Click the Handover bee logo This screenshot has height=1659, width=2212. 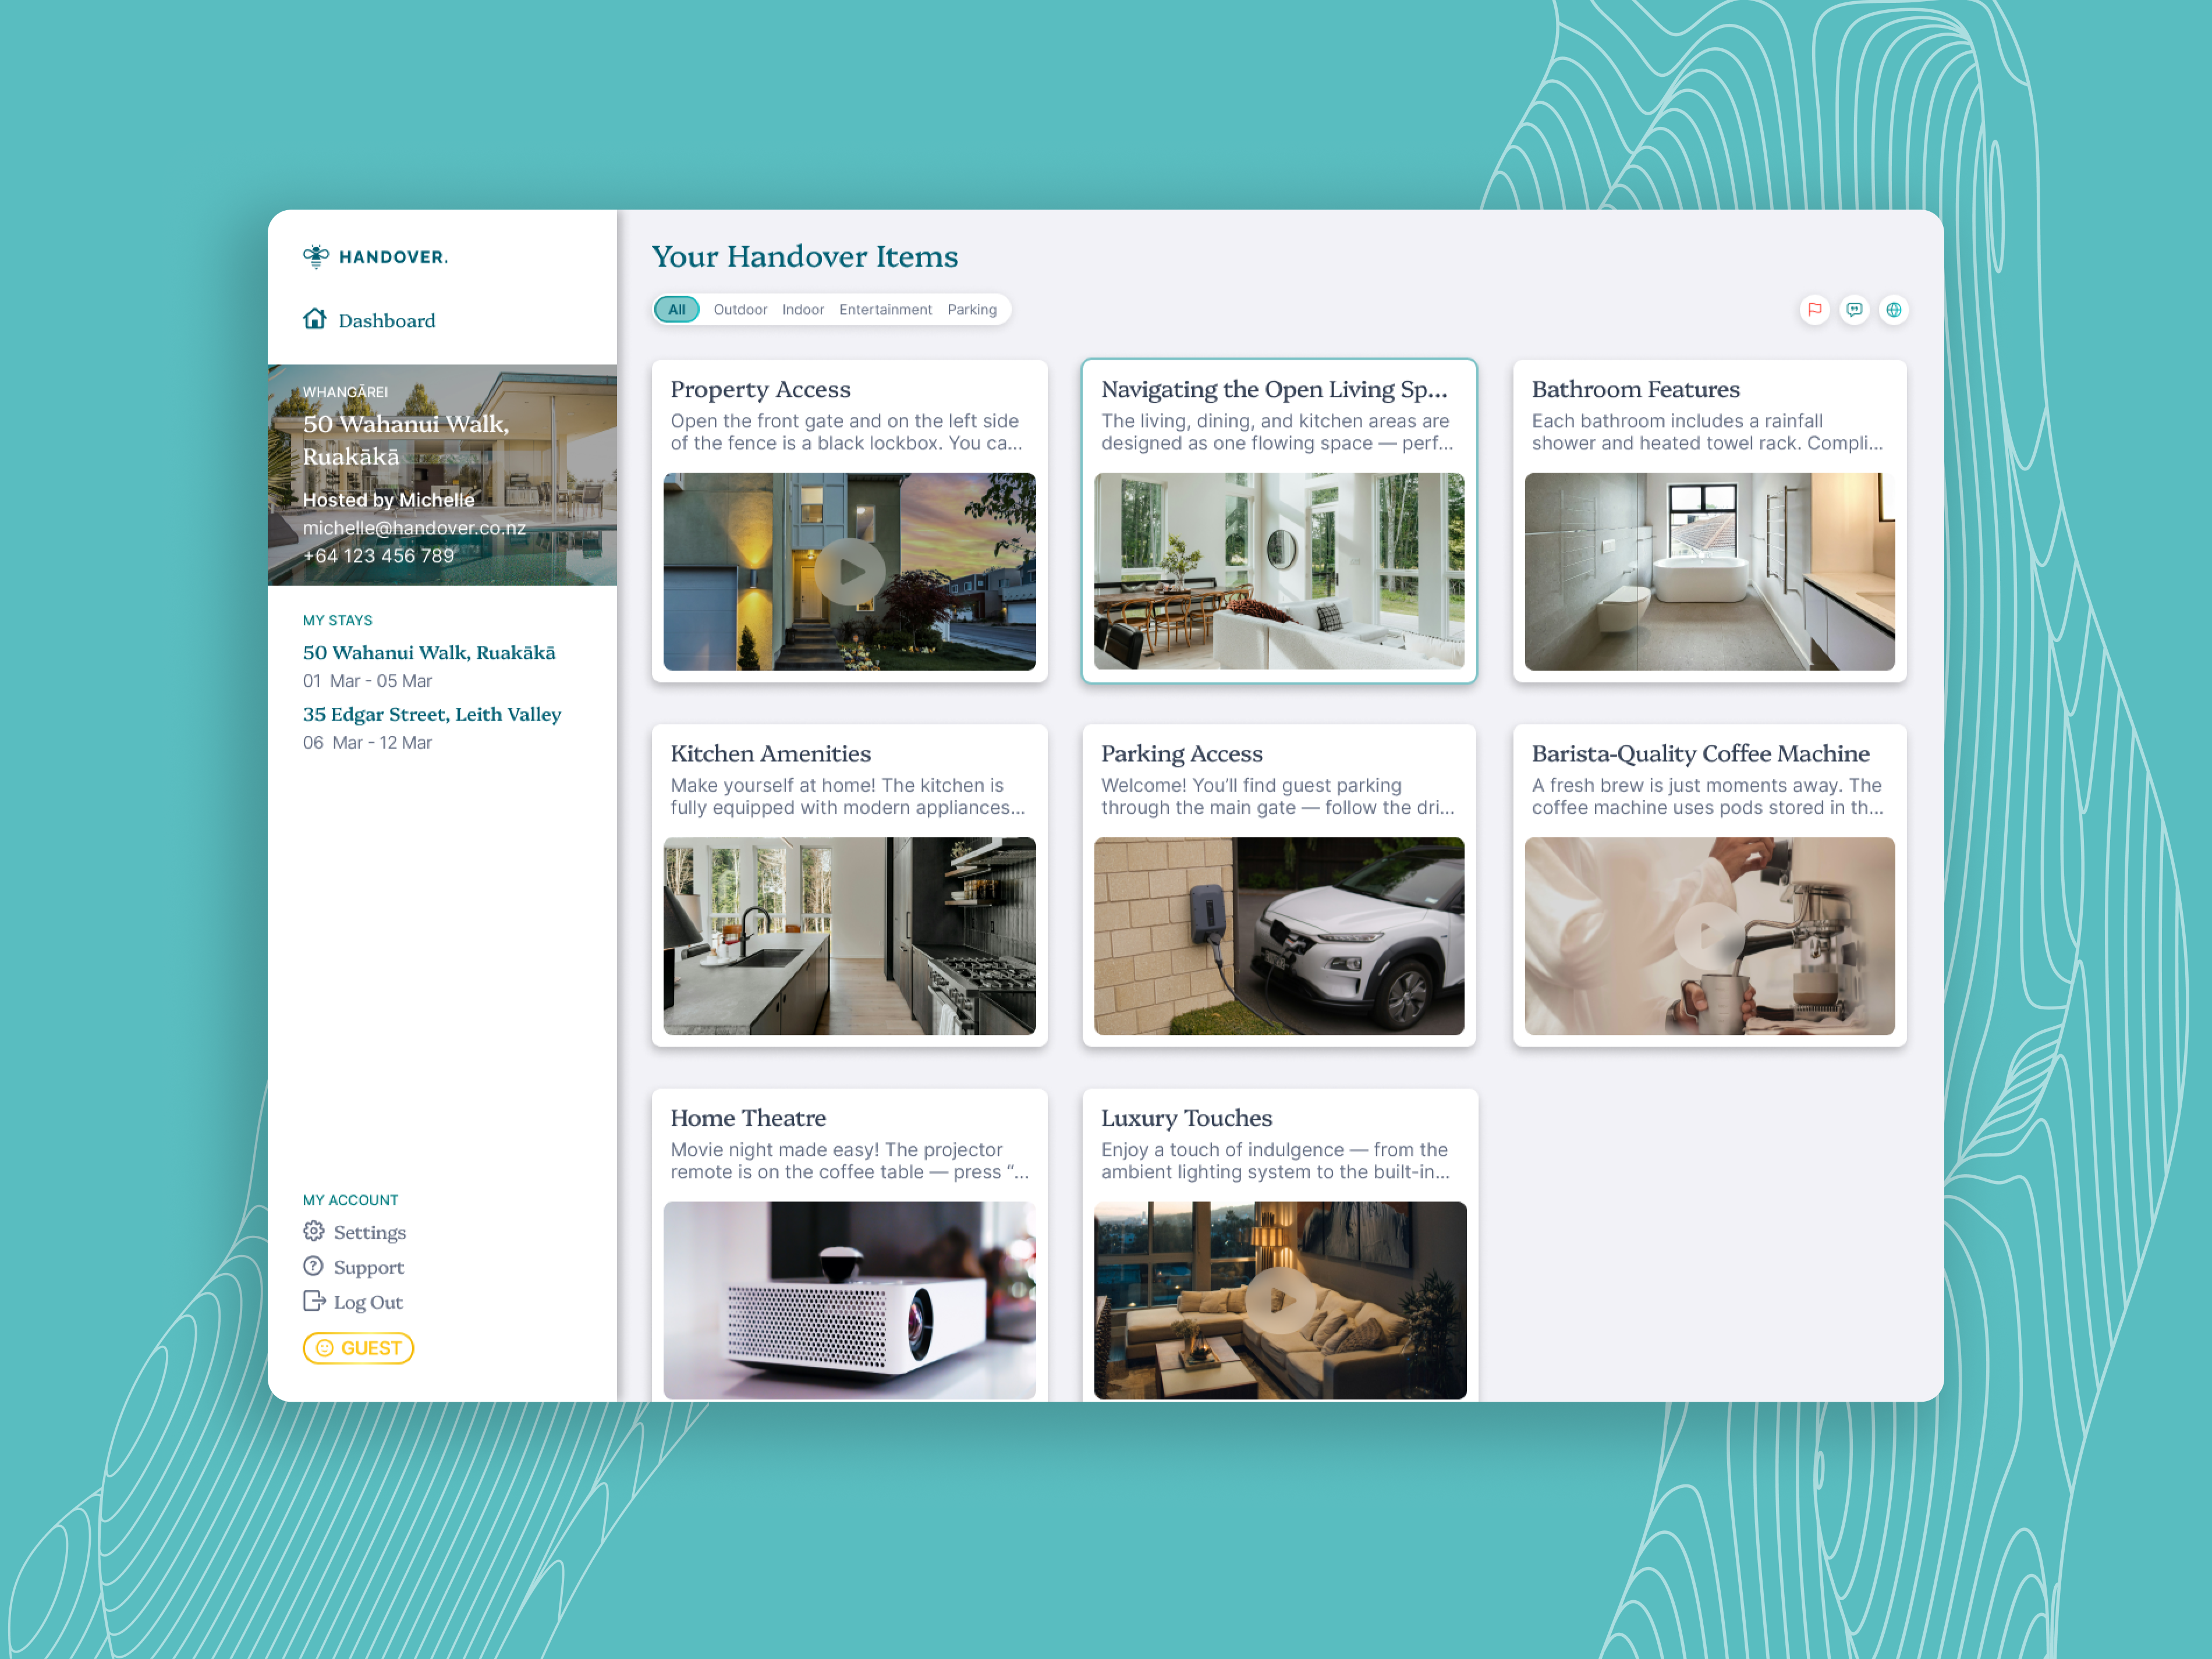316,257
